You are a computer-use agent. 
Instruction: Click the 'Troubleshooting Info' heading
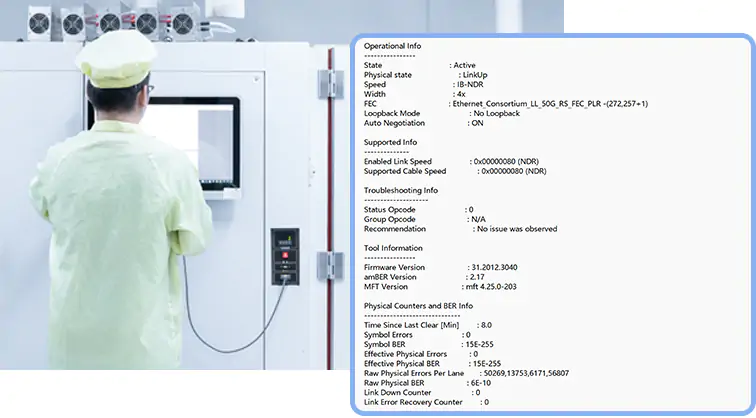(x=401, y=190)
